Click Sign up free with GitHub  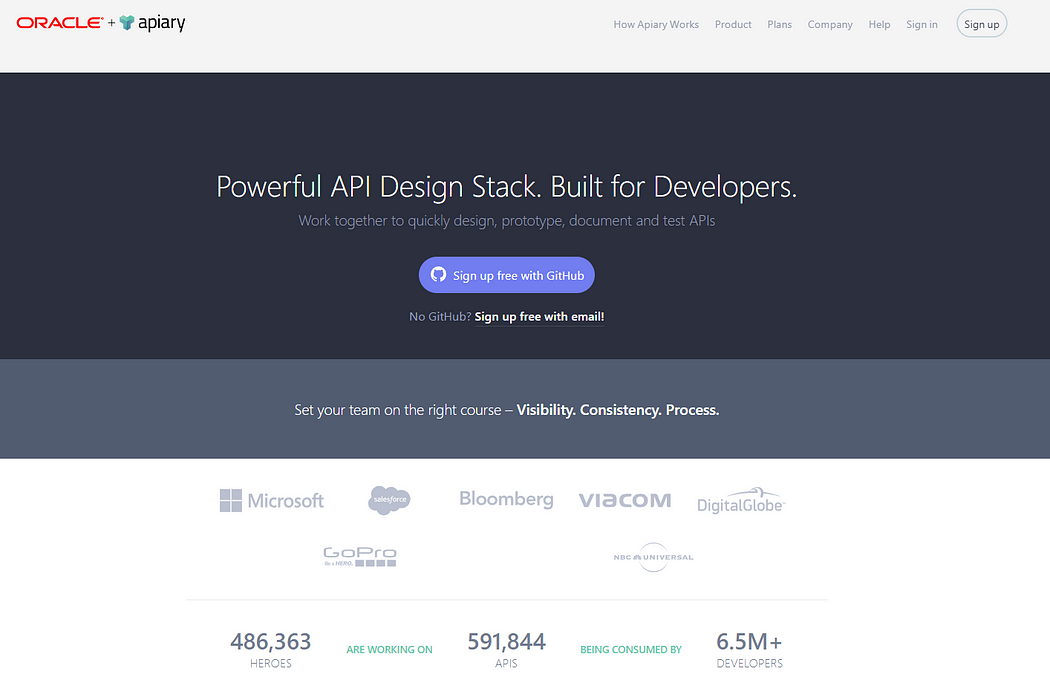coord(506,274)
